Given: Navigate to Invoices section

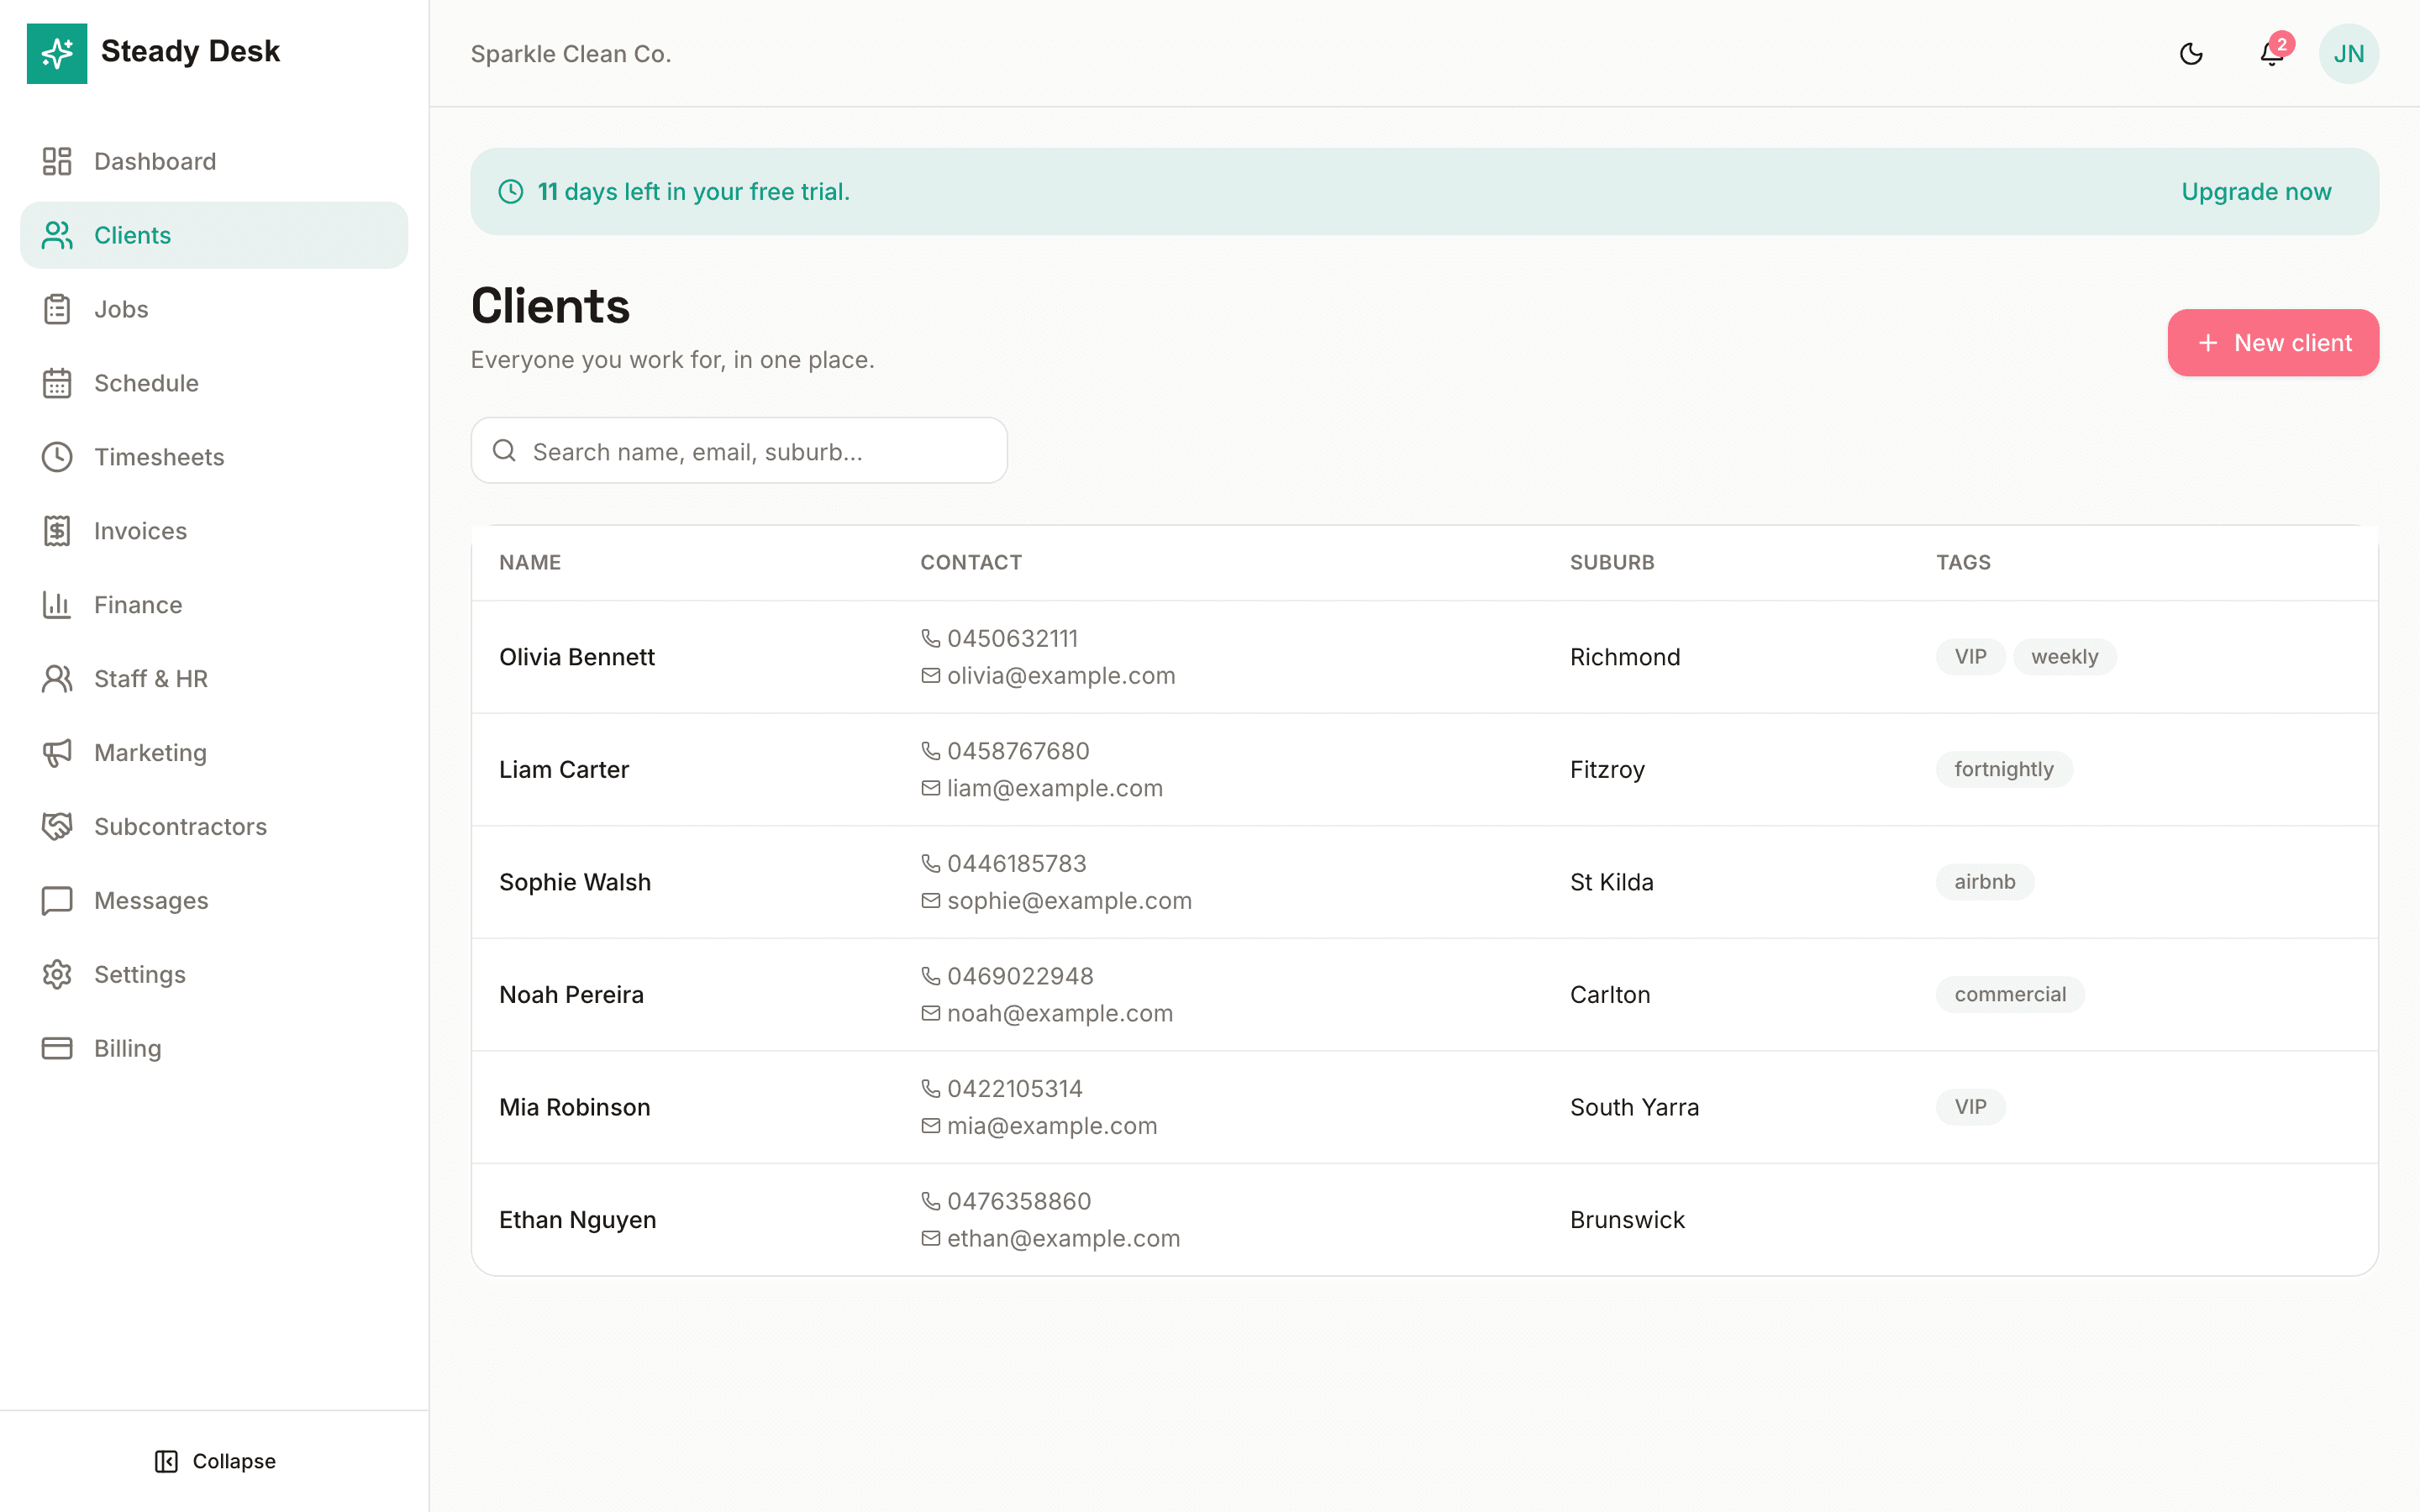Looking at the screenshot, I should 214,531.
